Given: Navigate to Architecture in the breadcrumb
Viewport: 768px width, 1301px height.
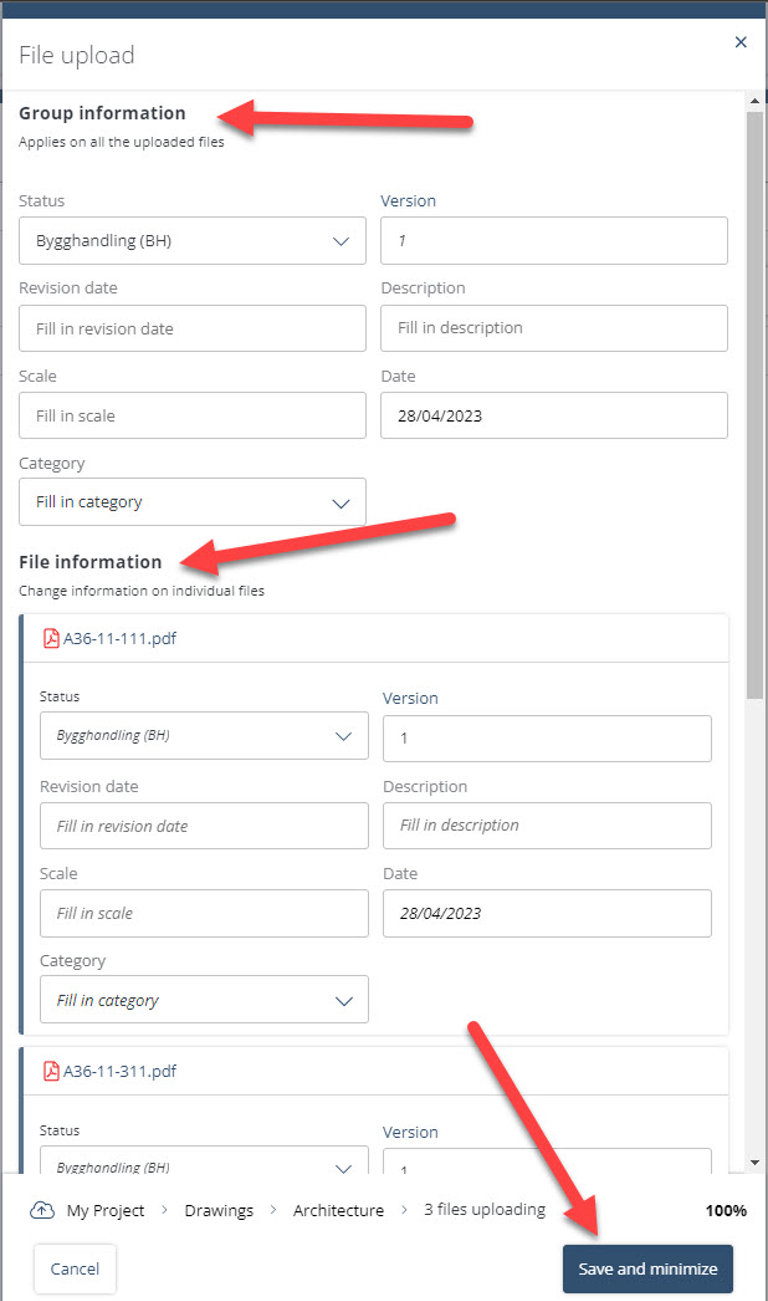Looking at the screenshot, I should click(338, 1210).
